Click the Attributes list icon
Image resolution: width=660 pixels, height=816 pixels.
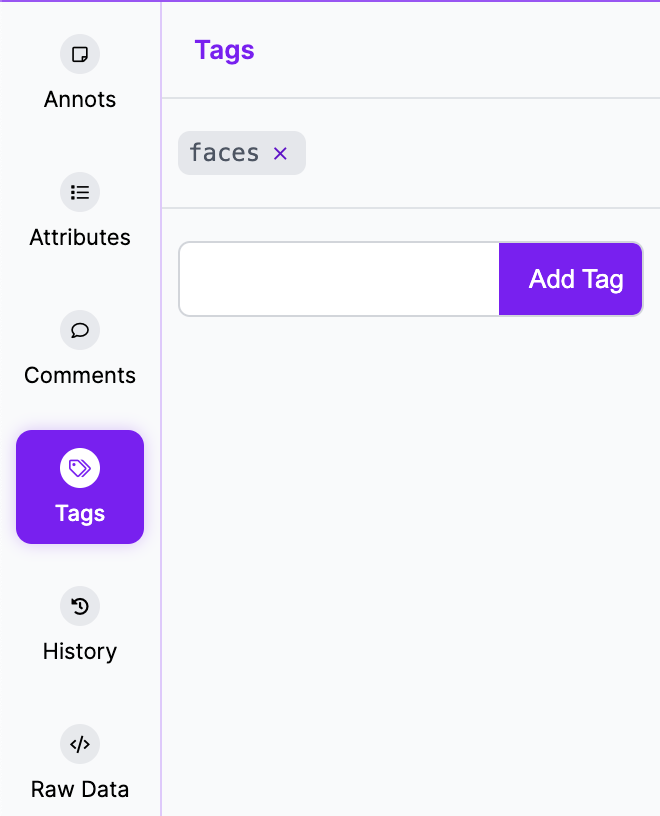coord(80,192)
